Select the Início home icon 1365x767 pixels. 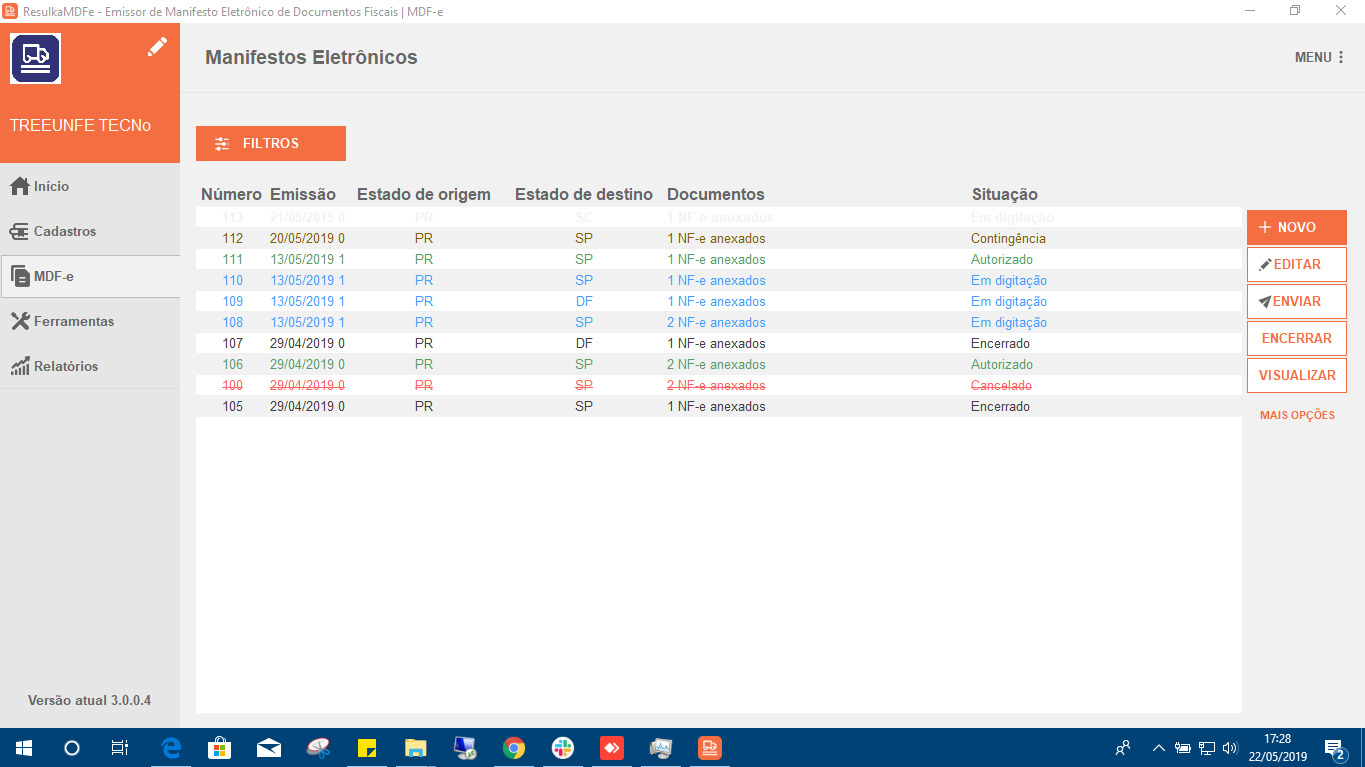pos(18,186)
